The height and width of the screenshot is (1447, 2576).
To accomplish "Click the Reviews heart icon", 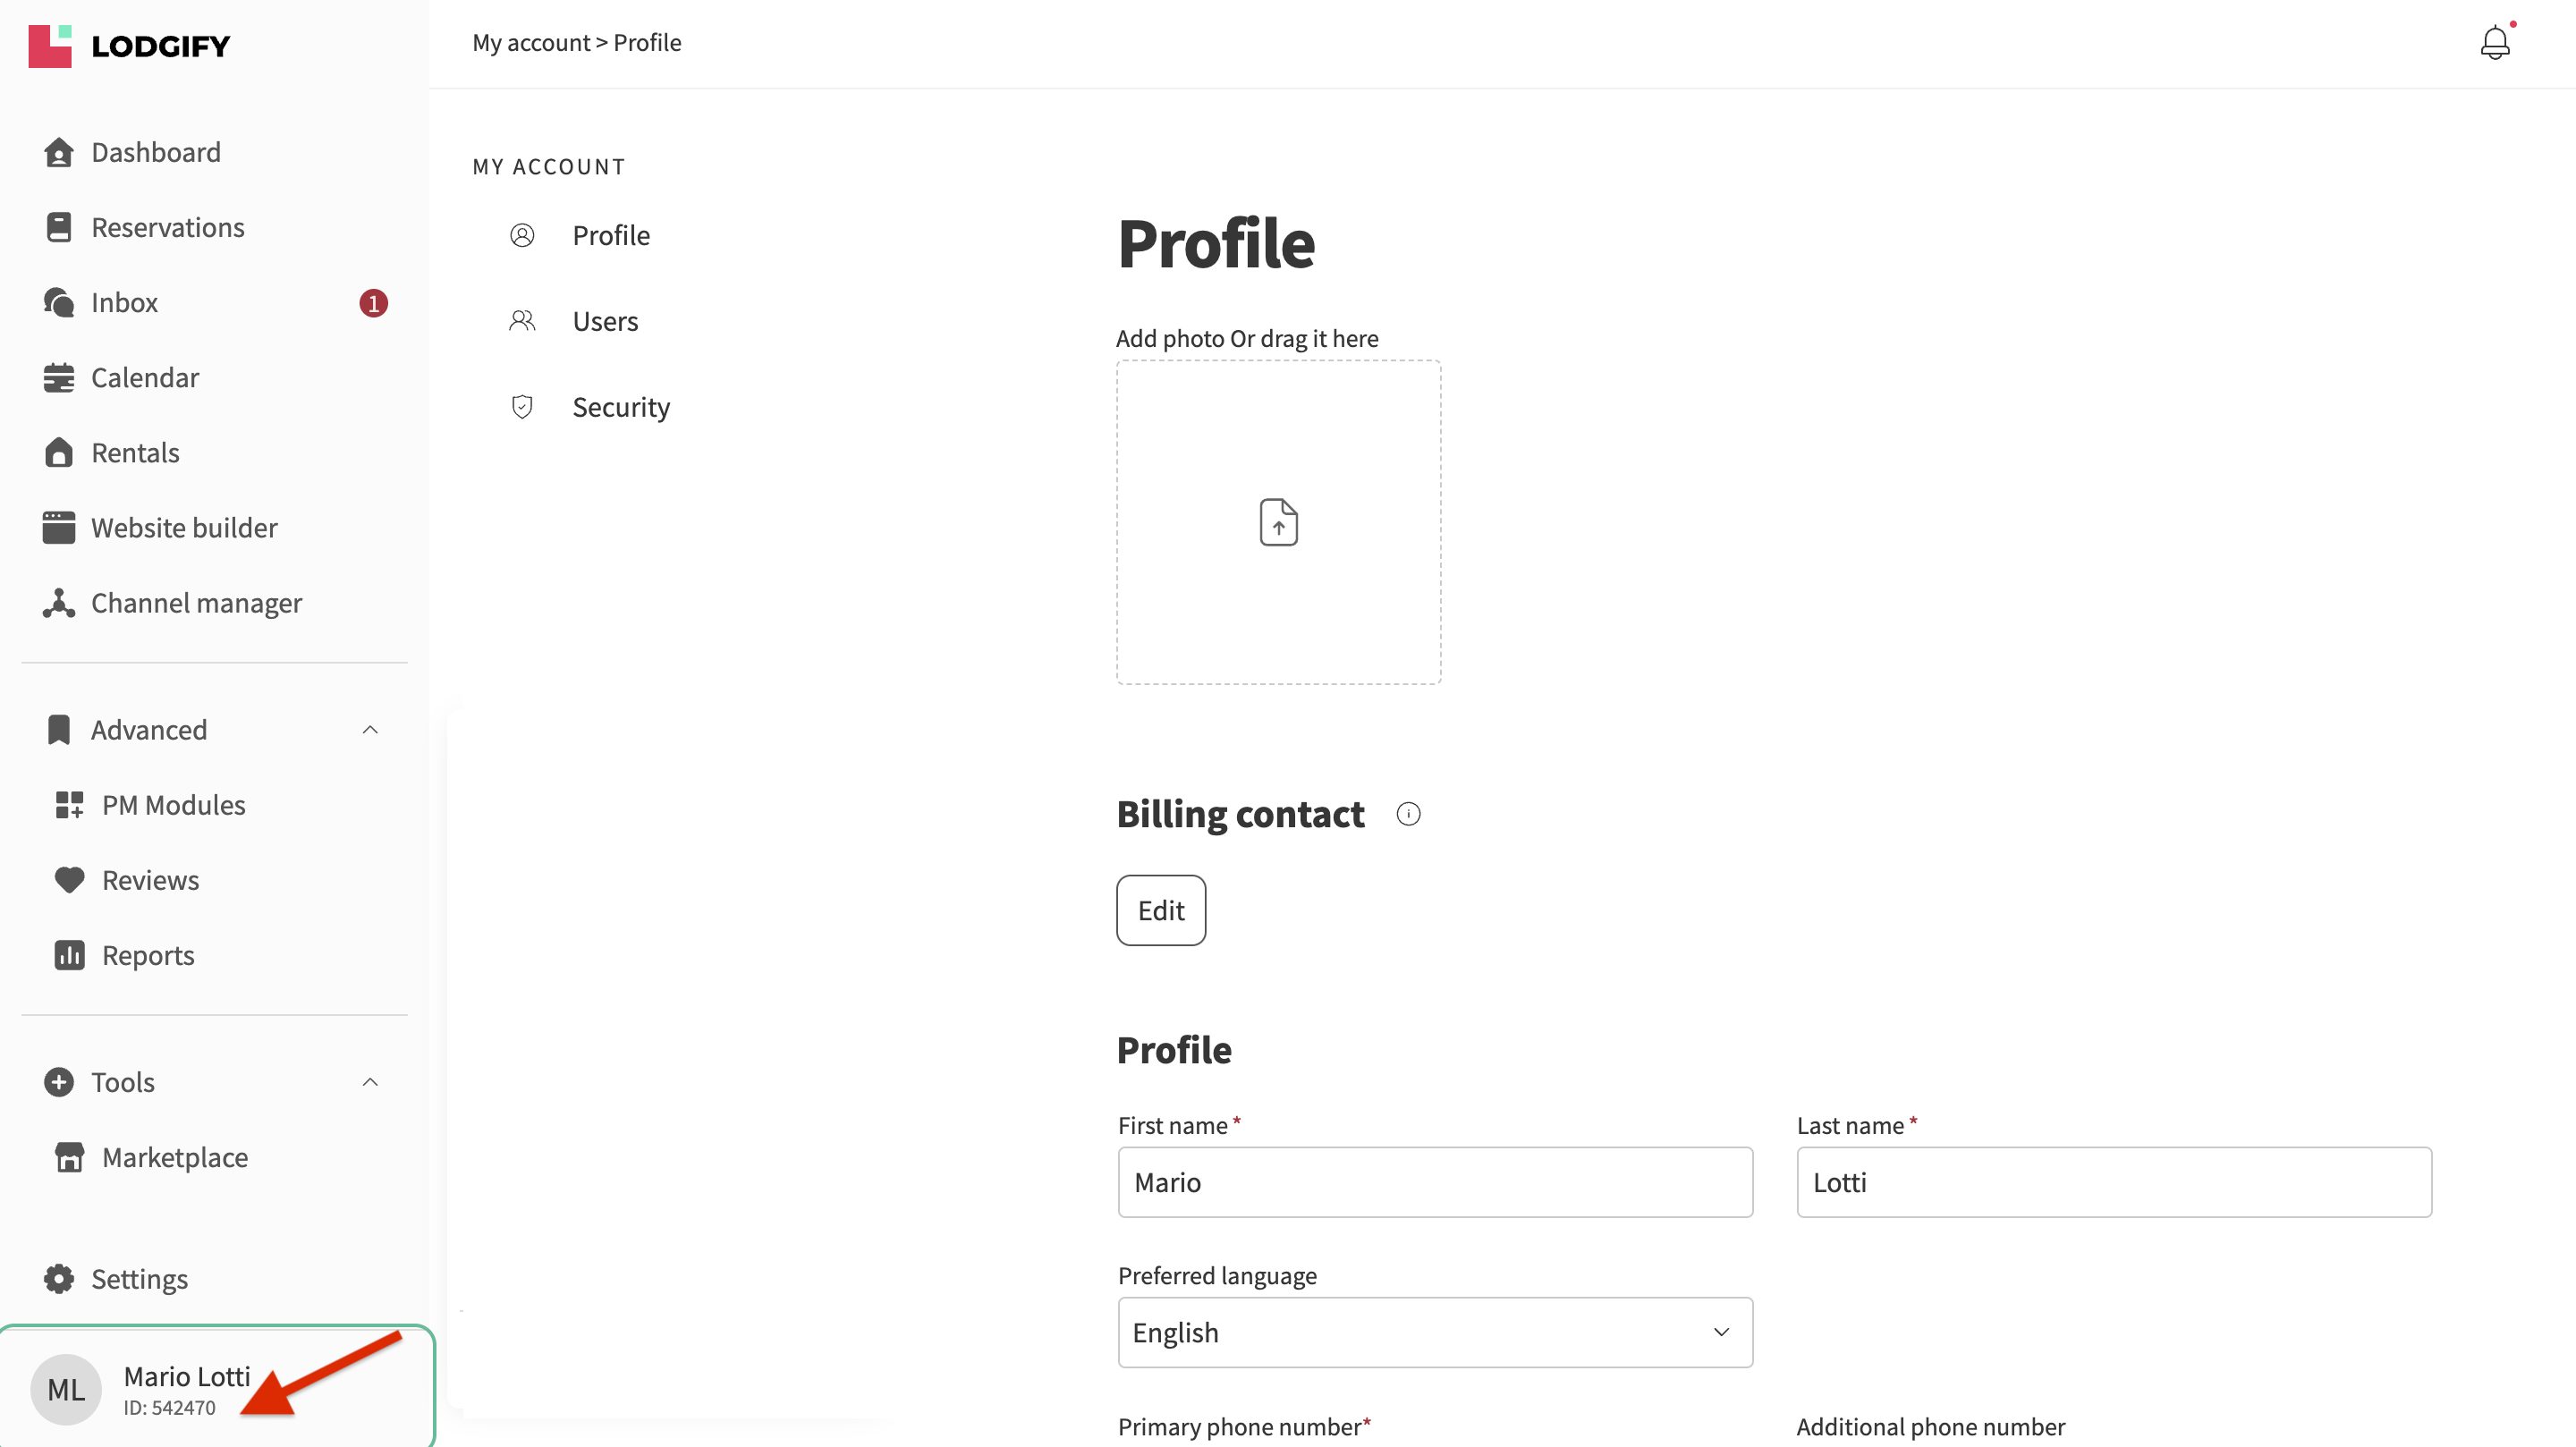I will pos(69,880).
